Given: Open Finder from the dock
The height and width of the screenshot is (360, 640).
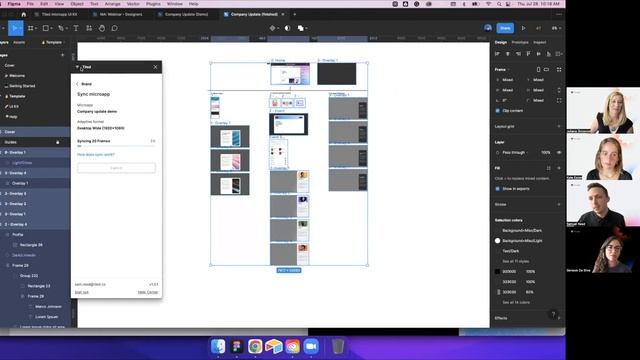Looking at the screenshot, I should point(218,347).
